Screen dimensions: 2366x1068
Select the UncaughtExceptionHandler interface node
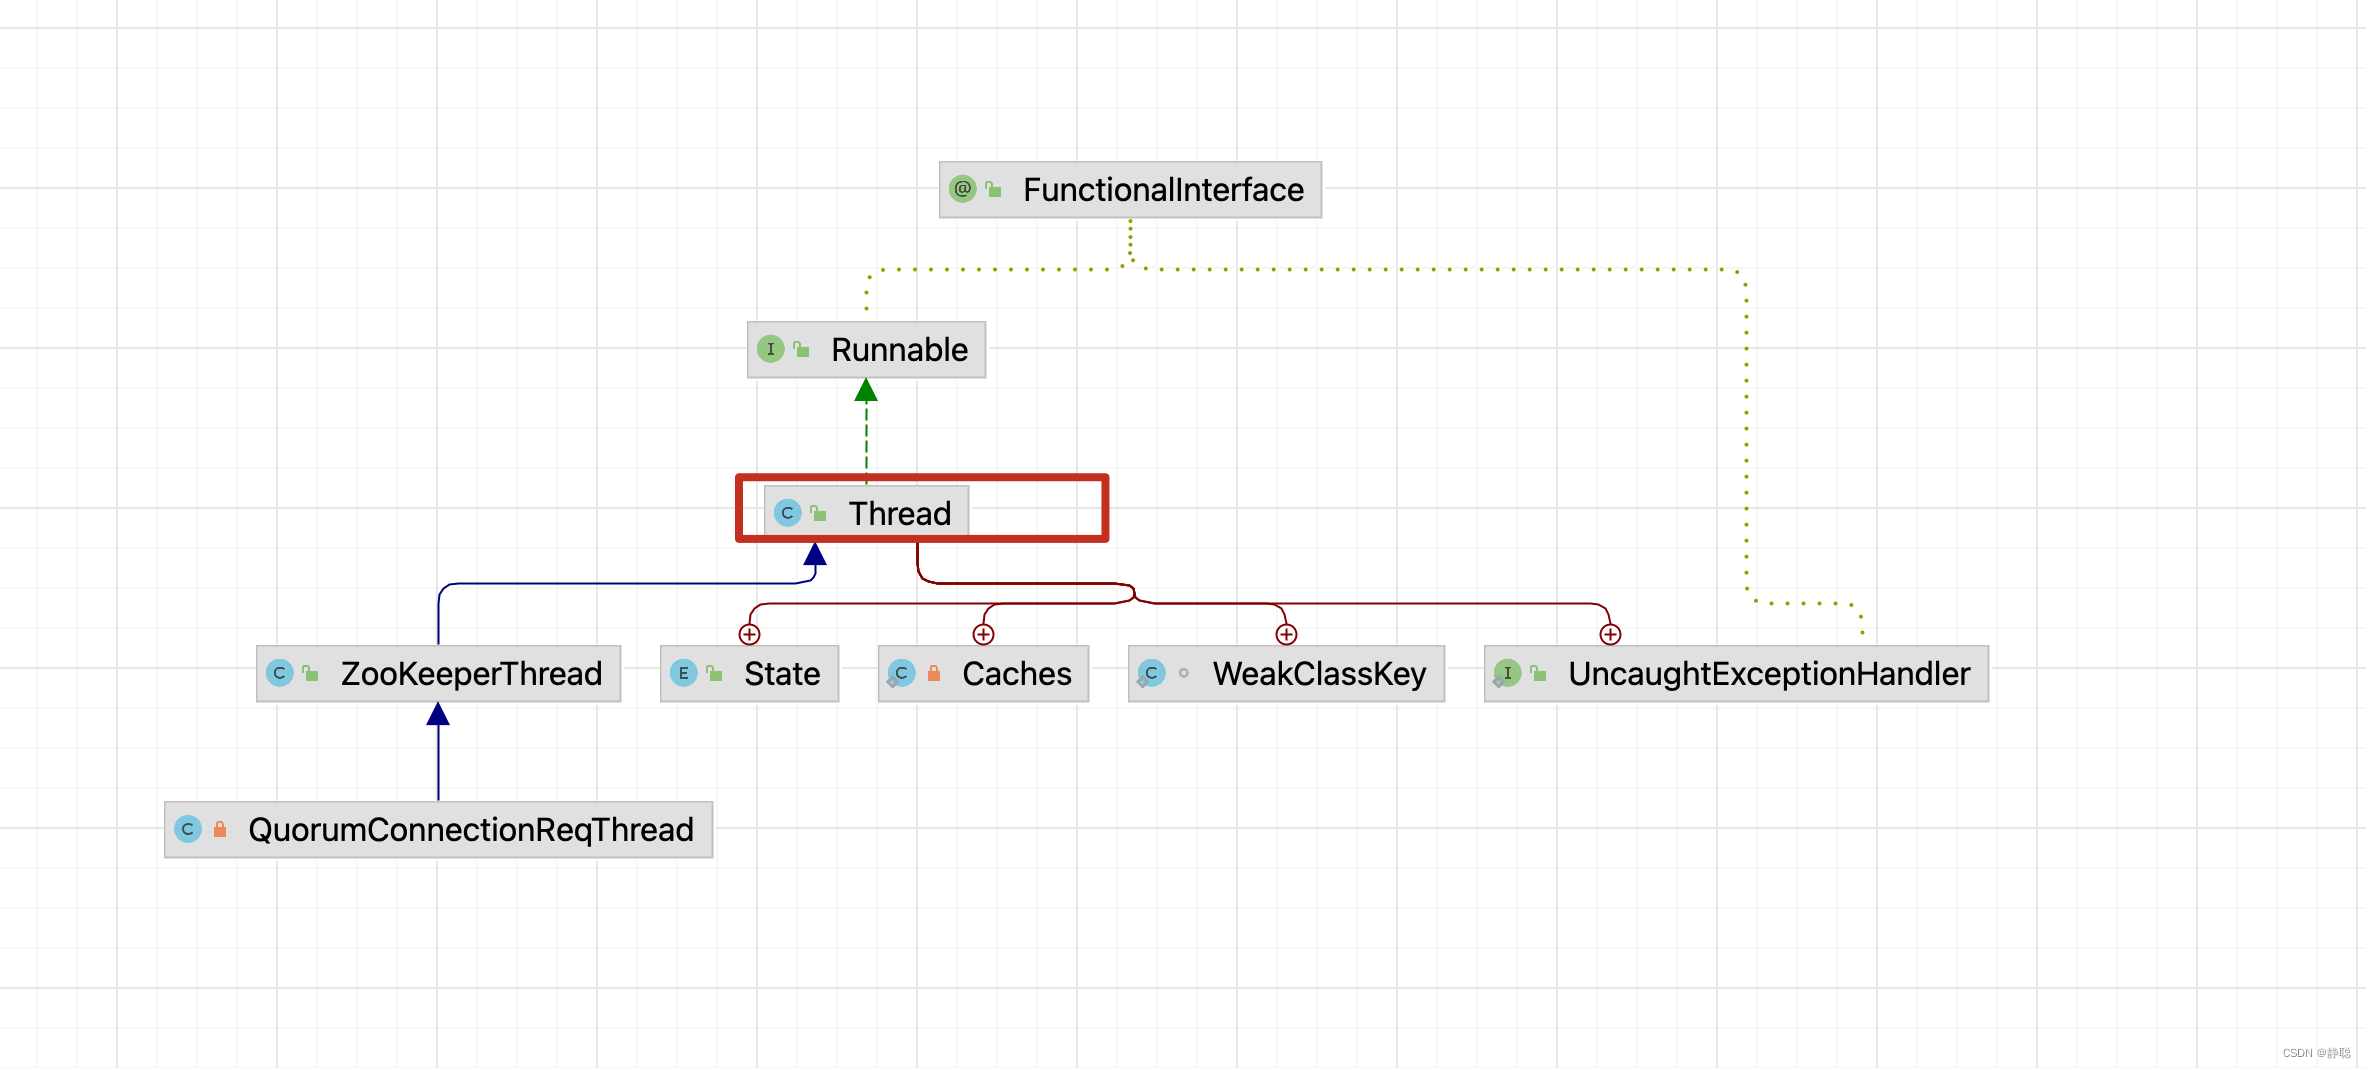point(1736,674)
